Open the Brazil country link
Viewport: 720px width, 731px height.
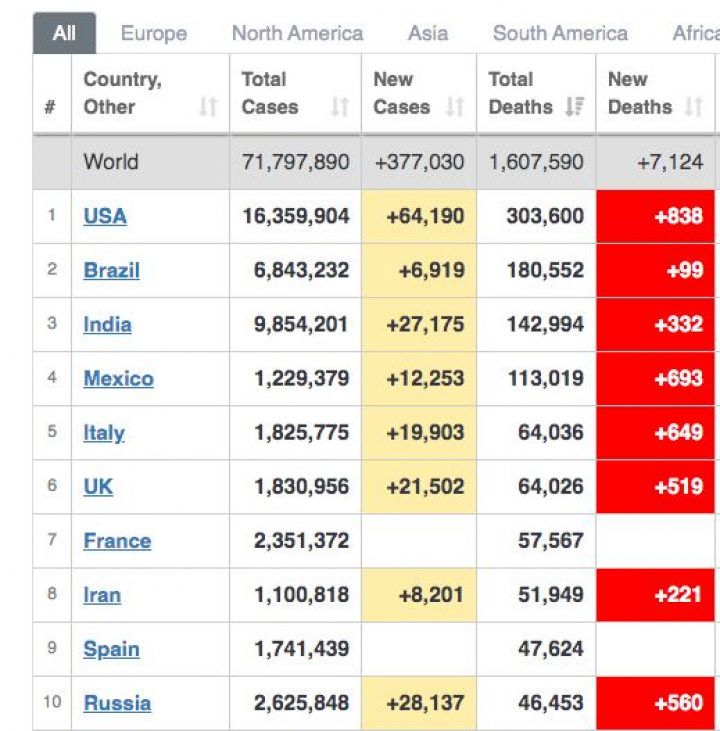point(111,270)
